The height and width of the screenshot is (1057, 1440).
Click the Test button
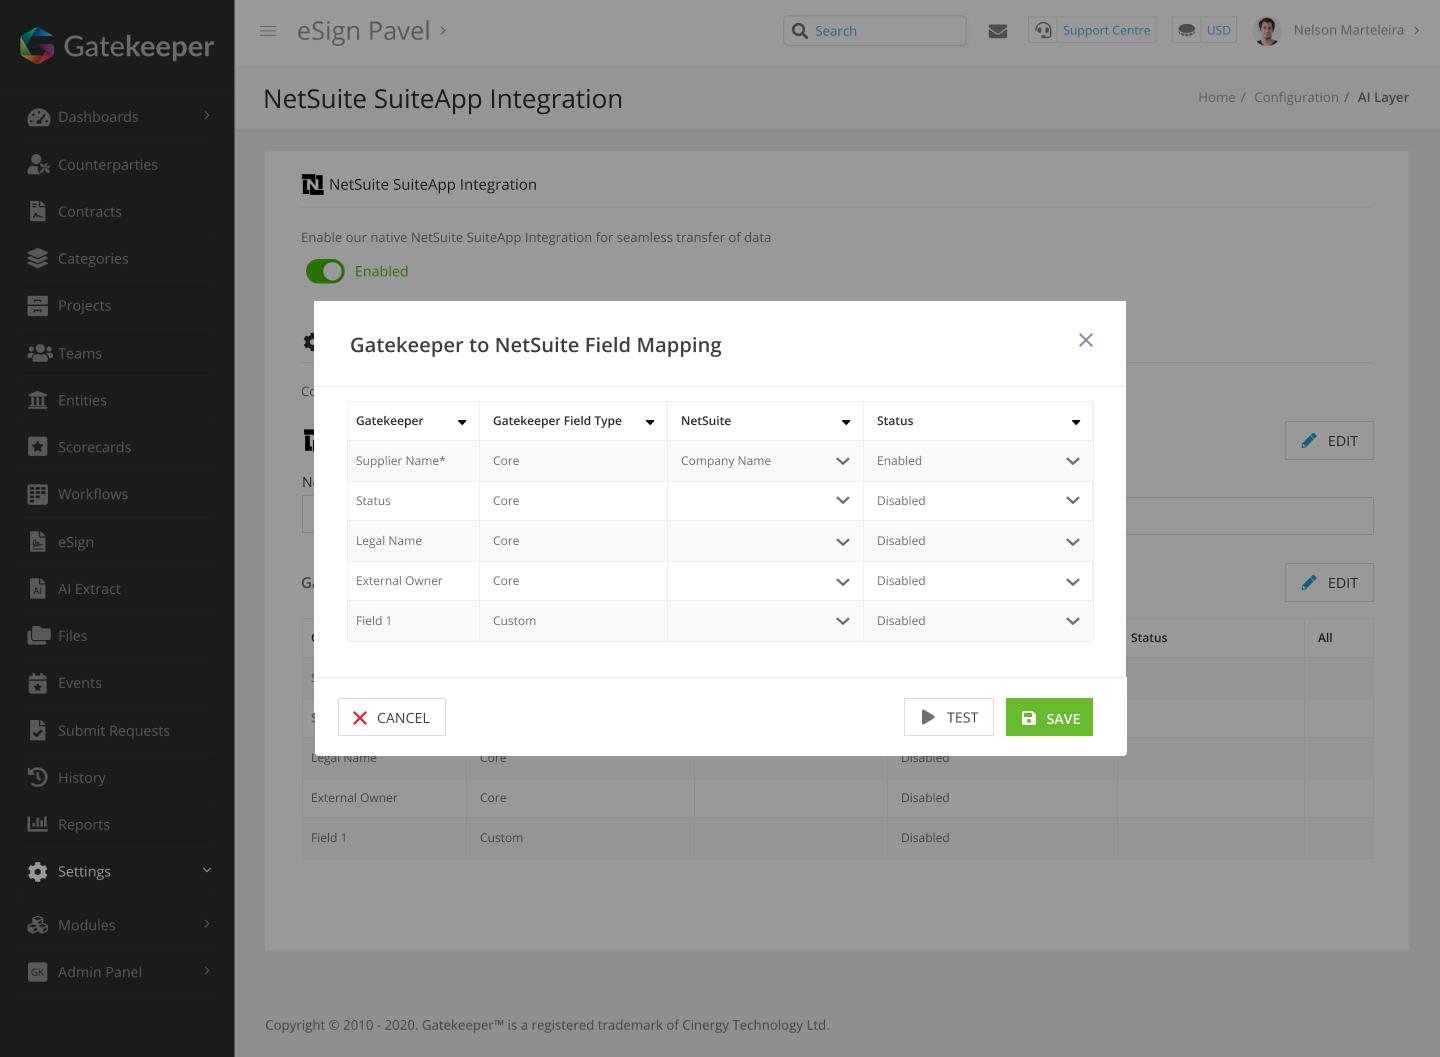(949, 717)
